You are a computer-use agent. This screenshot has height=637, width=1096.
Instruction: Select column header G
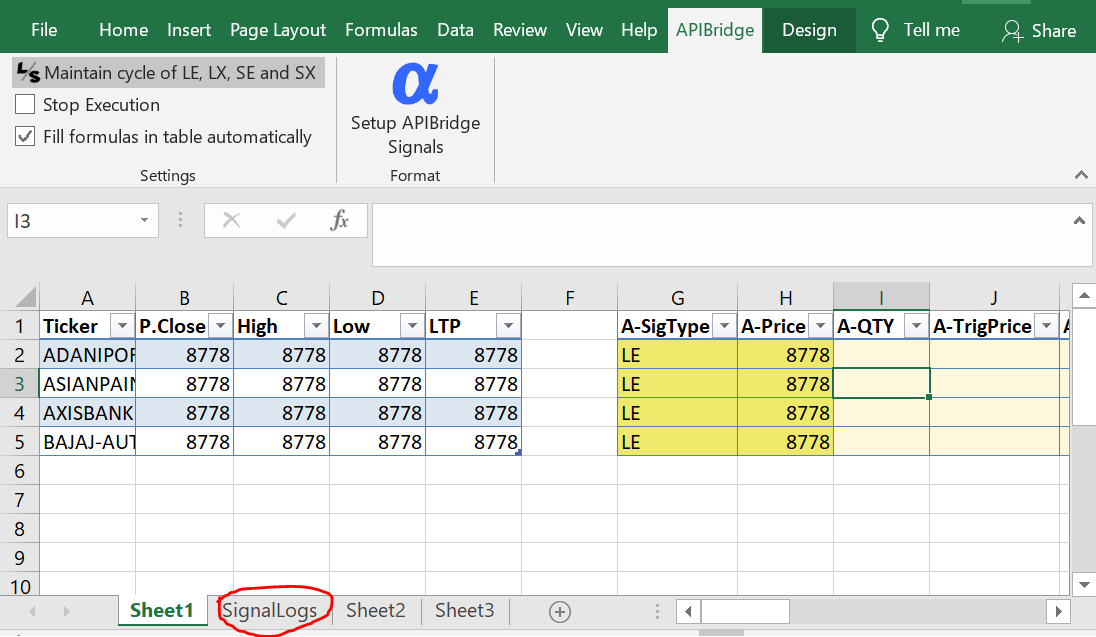pyautogui.click(x=677, y=298)
